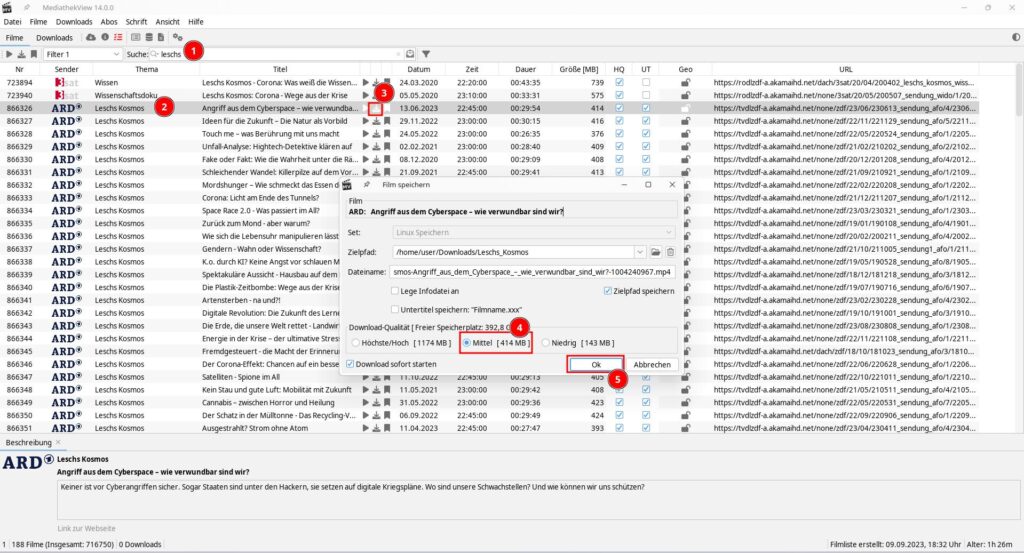Click '188 Filme (Insgesamt: 716750)' status text
1024x553 pixels.
click(x=61, y=544)
